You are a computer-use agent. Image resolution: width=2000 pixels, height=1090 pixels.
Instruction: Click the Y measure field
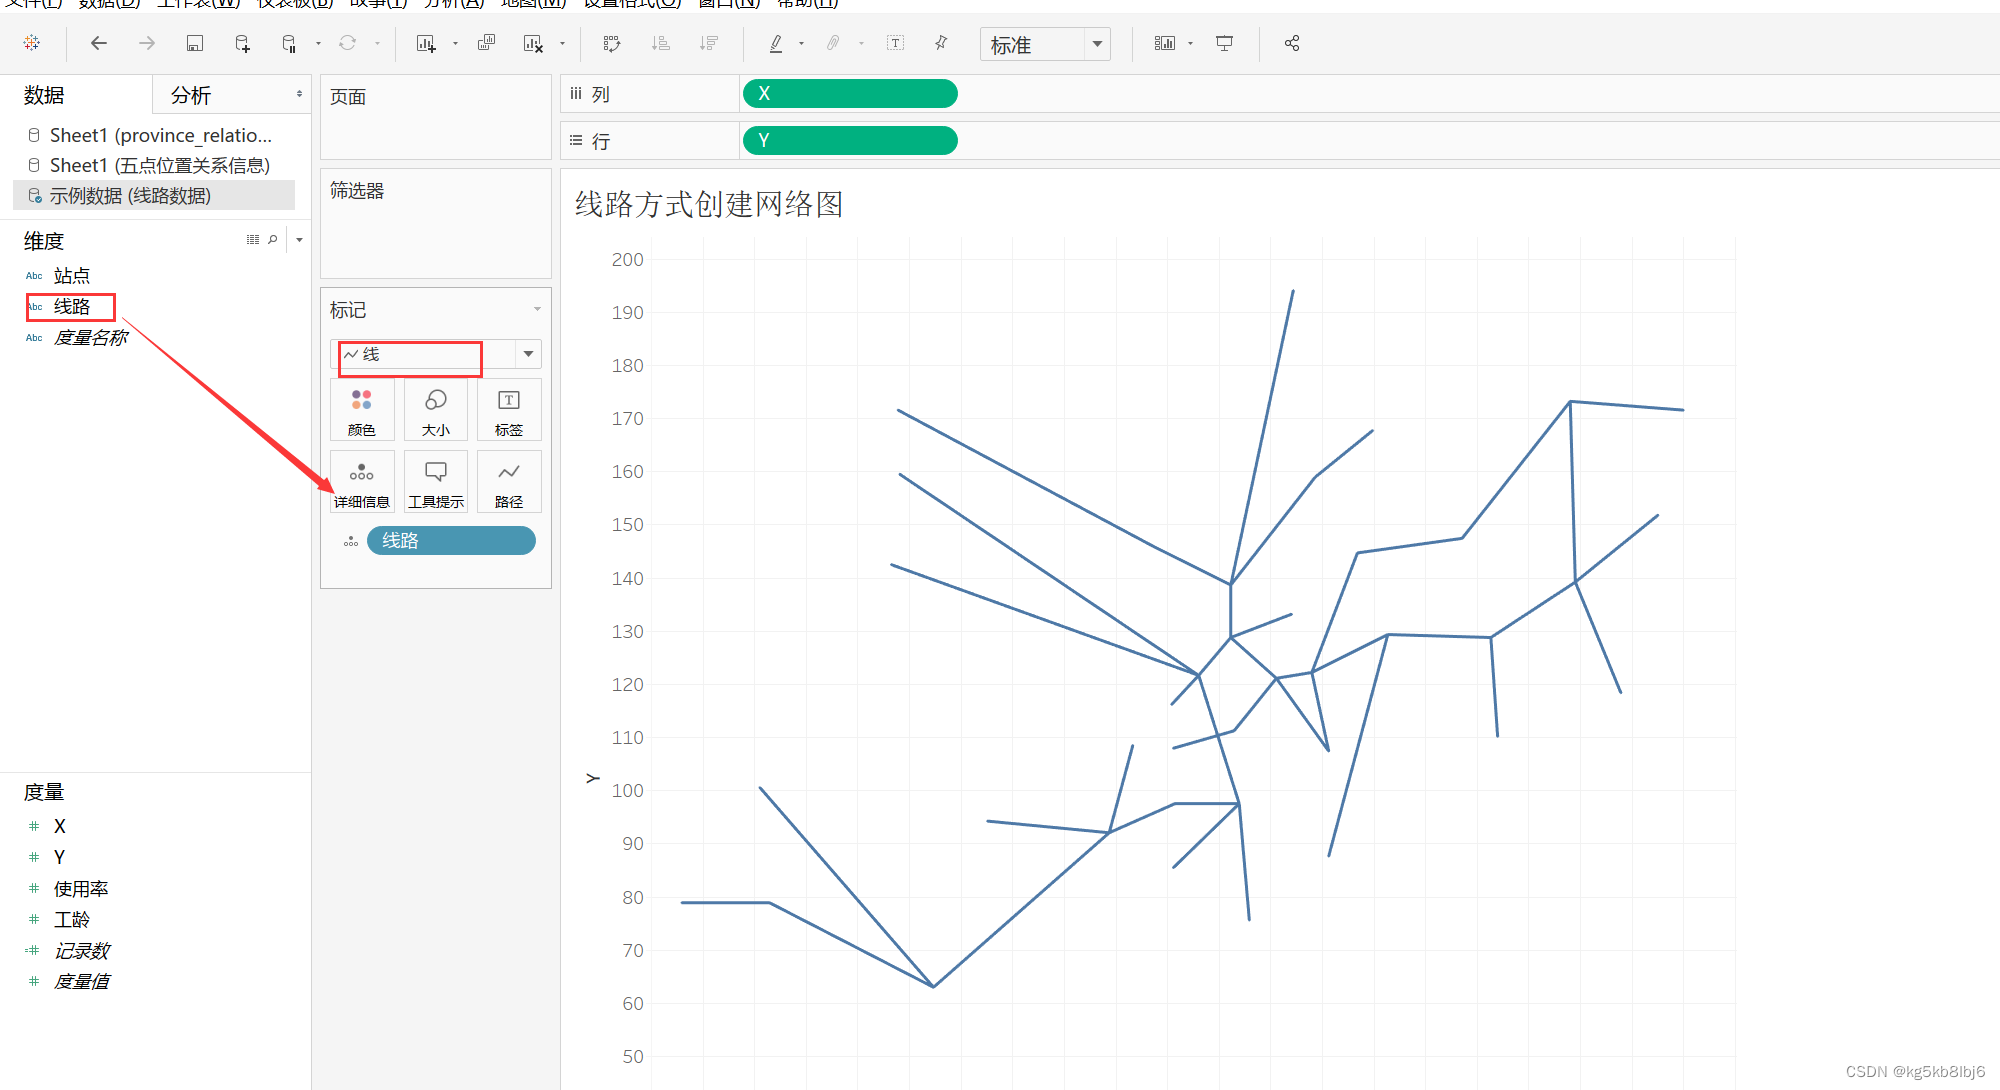[60, 857]
